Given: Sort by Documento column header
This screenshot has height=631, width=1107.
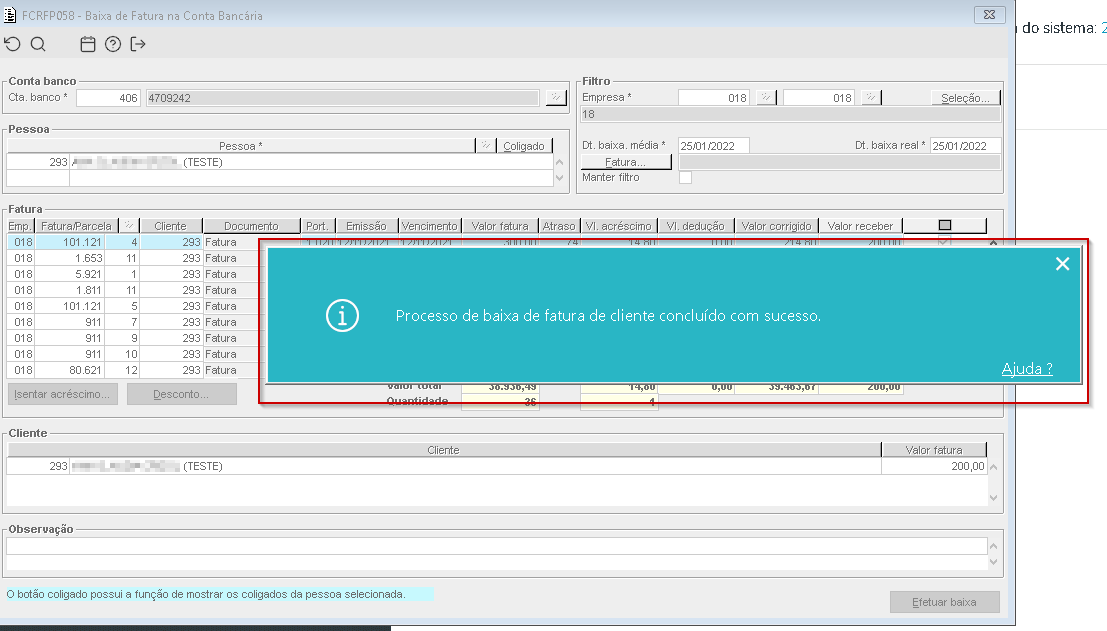Looking at the screenshot, I should point(251,226).
